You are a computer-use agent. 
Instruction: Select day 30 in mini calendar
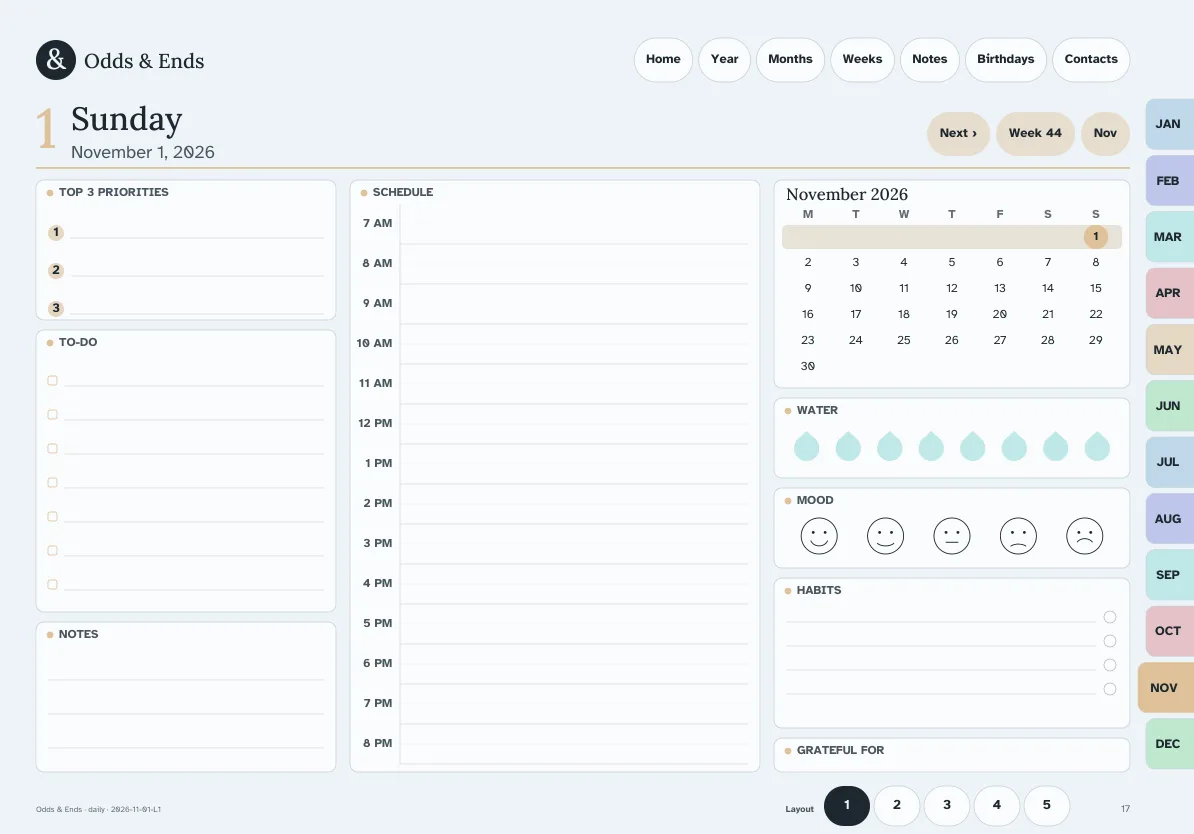pos(808,366)
